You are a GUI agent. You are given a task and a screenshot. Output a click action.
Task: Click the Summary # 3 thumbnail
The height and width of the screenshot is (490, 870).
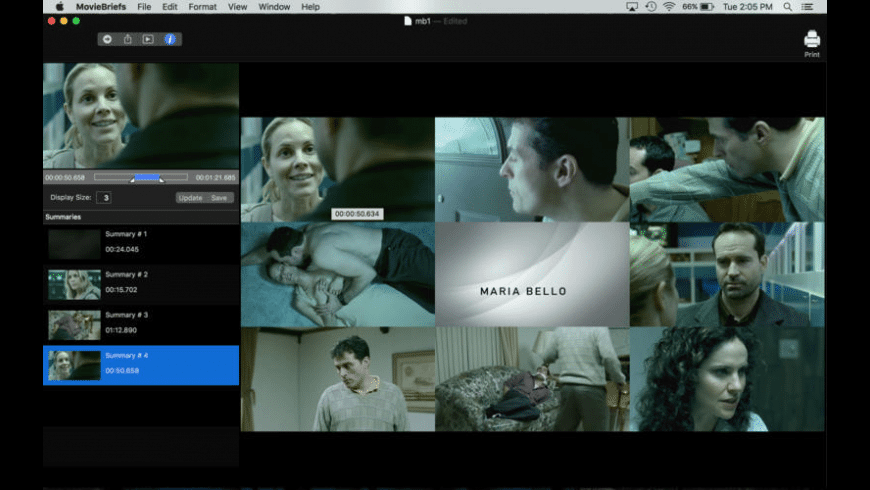[74, 325]
